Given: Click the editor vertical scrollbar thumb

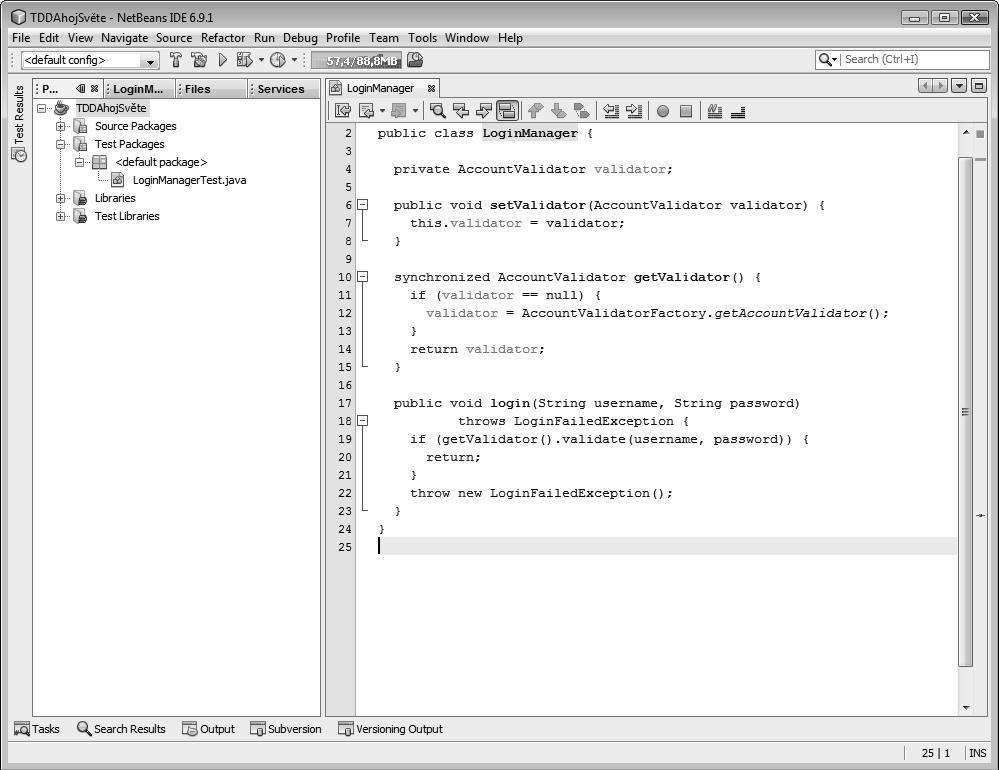Looking at the screenshot, I should (966, 411).
